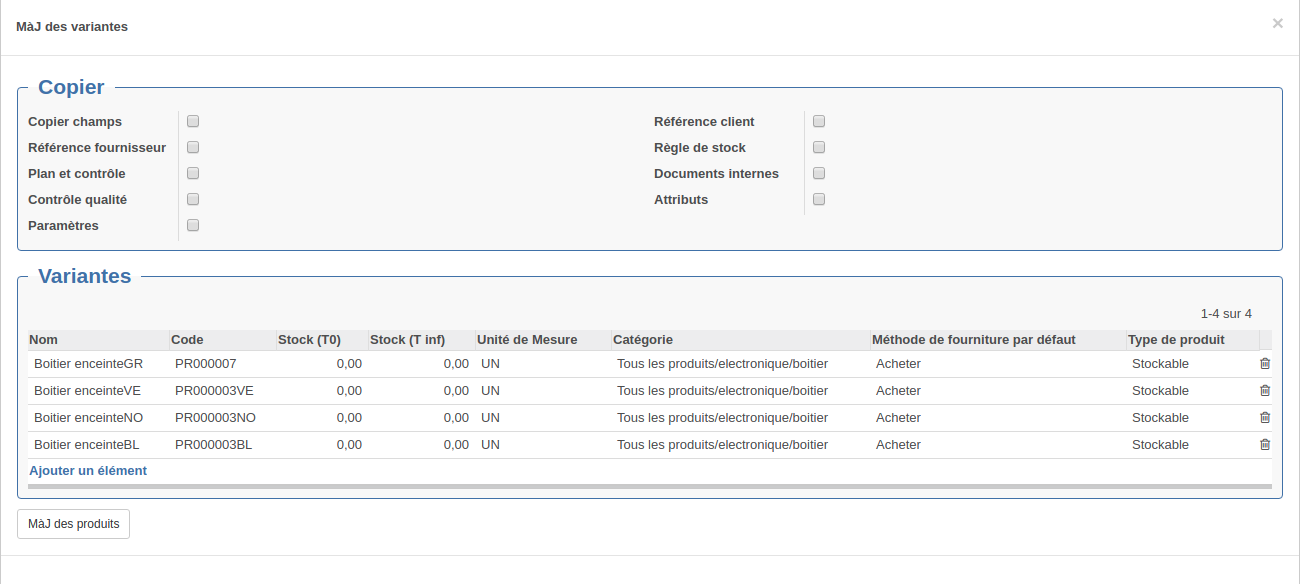
Task: Click the Ajouter un élément link
Action: 88,471
